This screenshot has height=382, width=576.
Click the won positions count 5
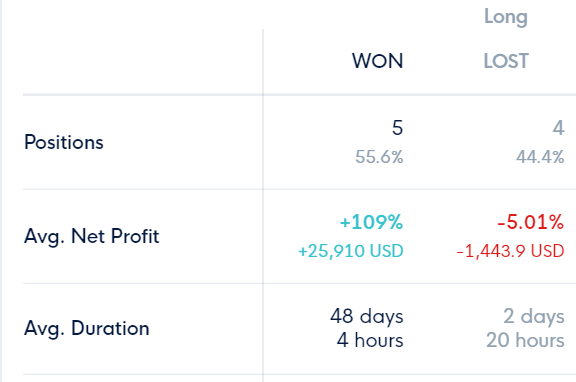point(397,128)
